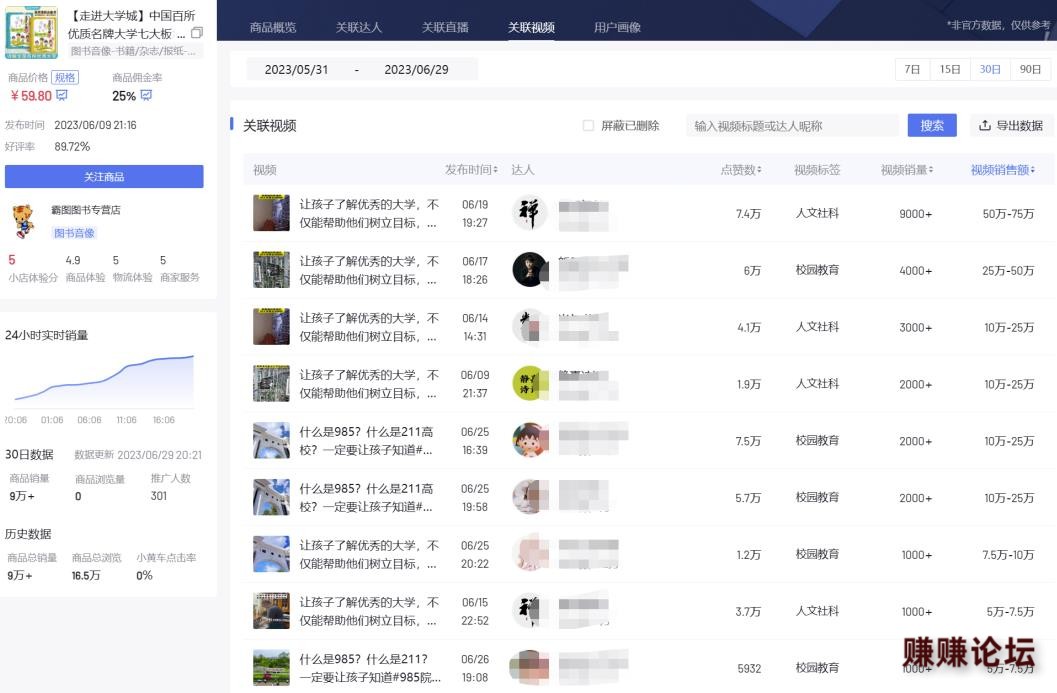Open creator avatar for 06/26 19:08 video
Image resolution: width=1057 pixels, height=693 pixels.
[529, 667]
